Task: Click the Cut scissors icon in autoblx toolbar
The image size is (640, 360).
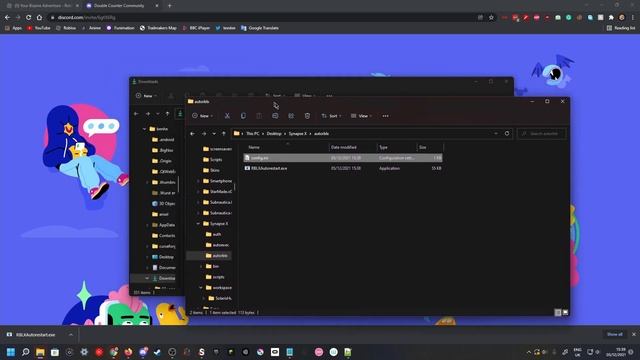Action: click(227, 116)
